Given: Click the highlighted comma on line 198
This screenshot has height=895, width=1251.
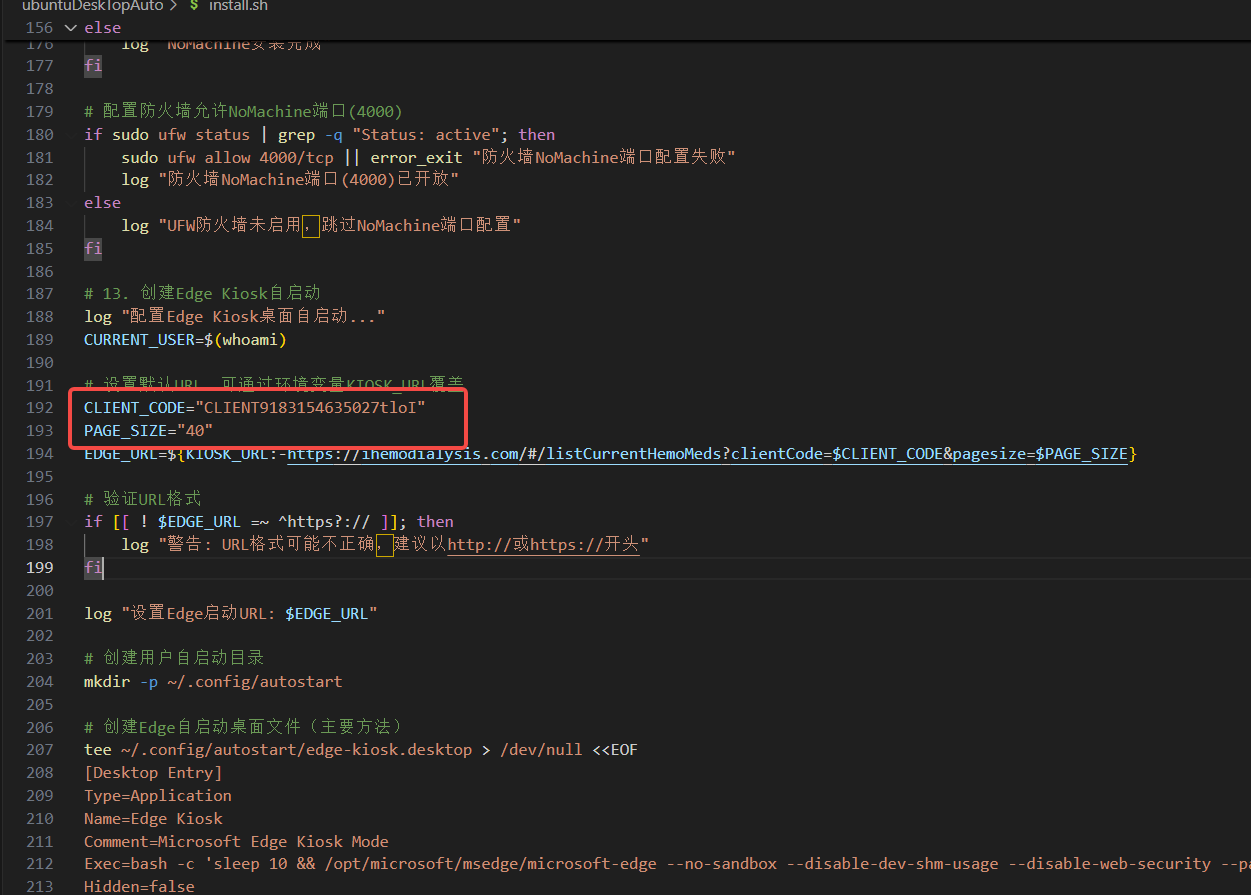Looking at the screenshot, I should coord(384,544).
